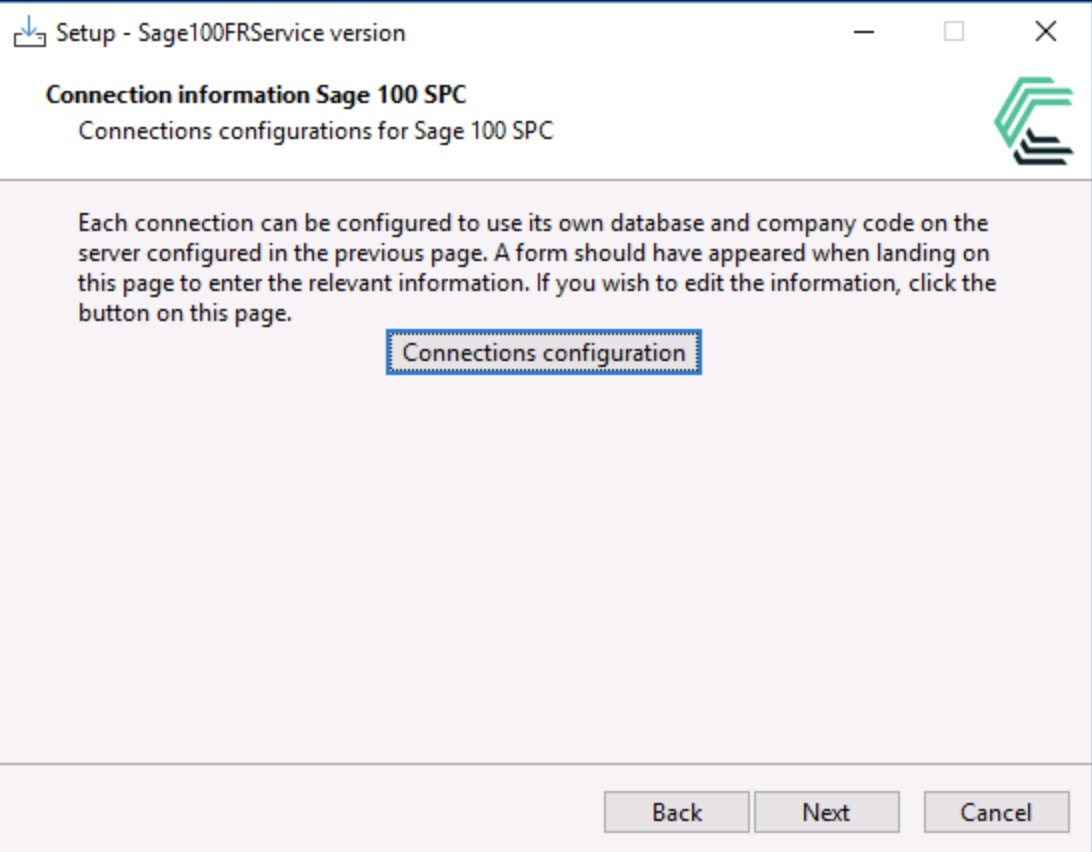Click the bold "Connection information Sage 100 SPC" heading
This screenshot has width=1092, height=852.
(256, 96)
